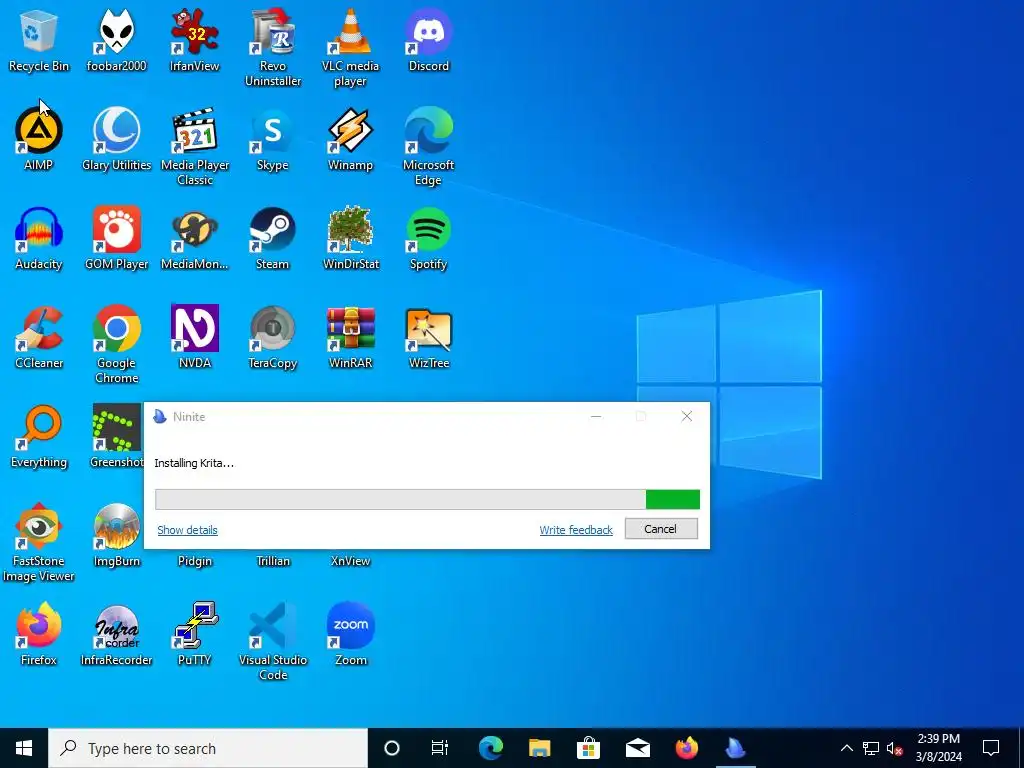
Task: Launch Edge from the taskbar
Action: tap(490, 748)
